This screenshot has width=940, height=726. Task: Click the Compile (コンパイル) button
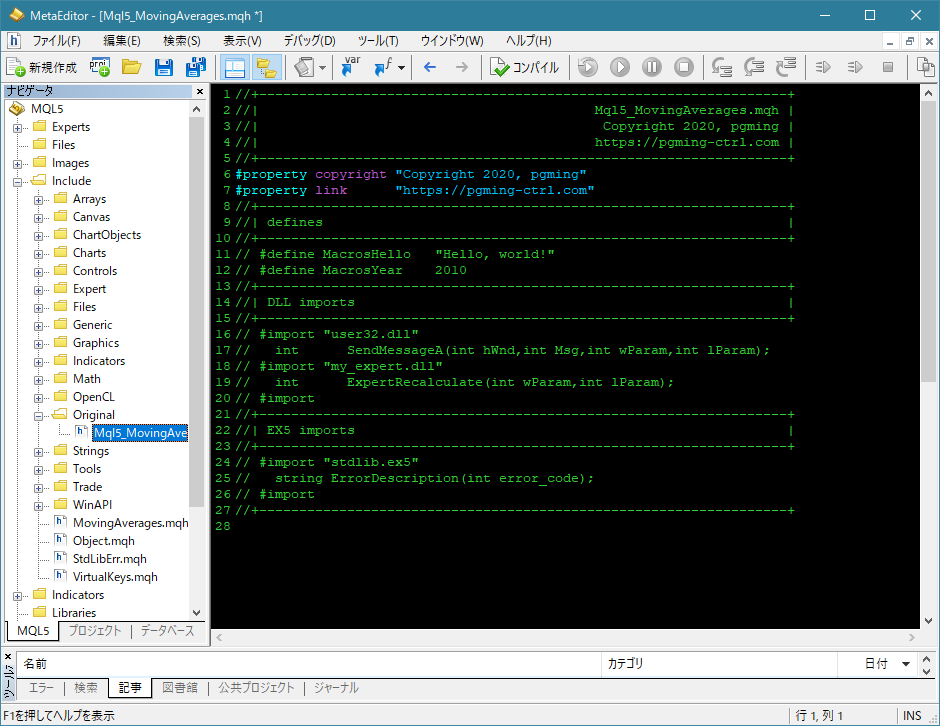point(525,67)
